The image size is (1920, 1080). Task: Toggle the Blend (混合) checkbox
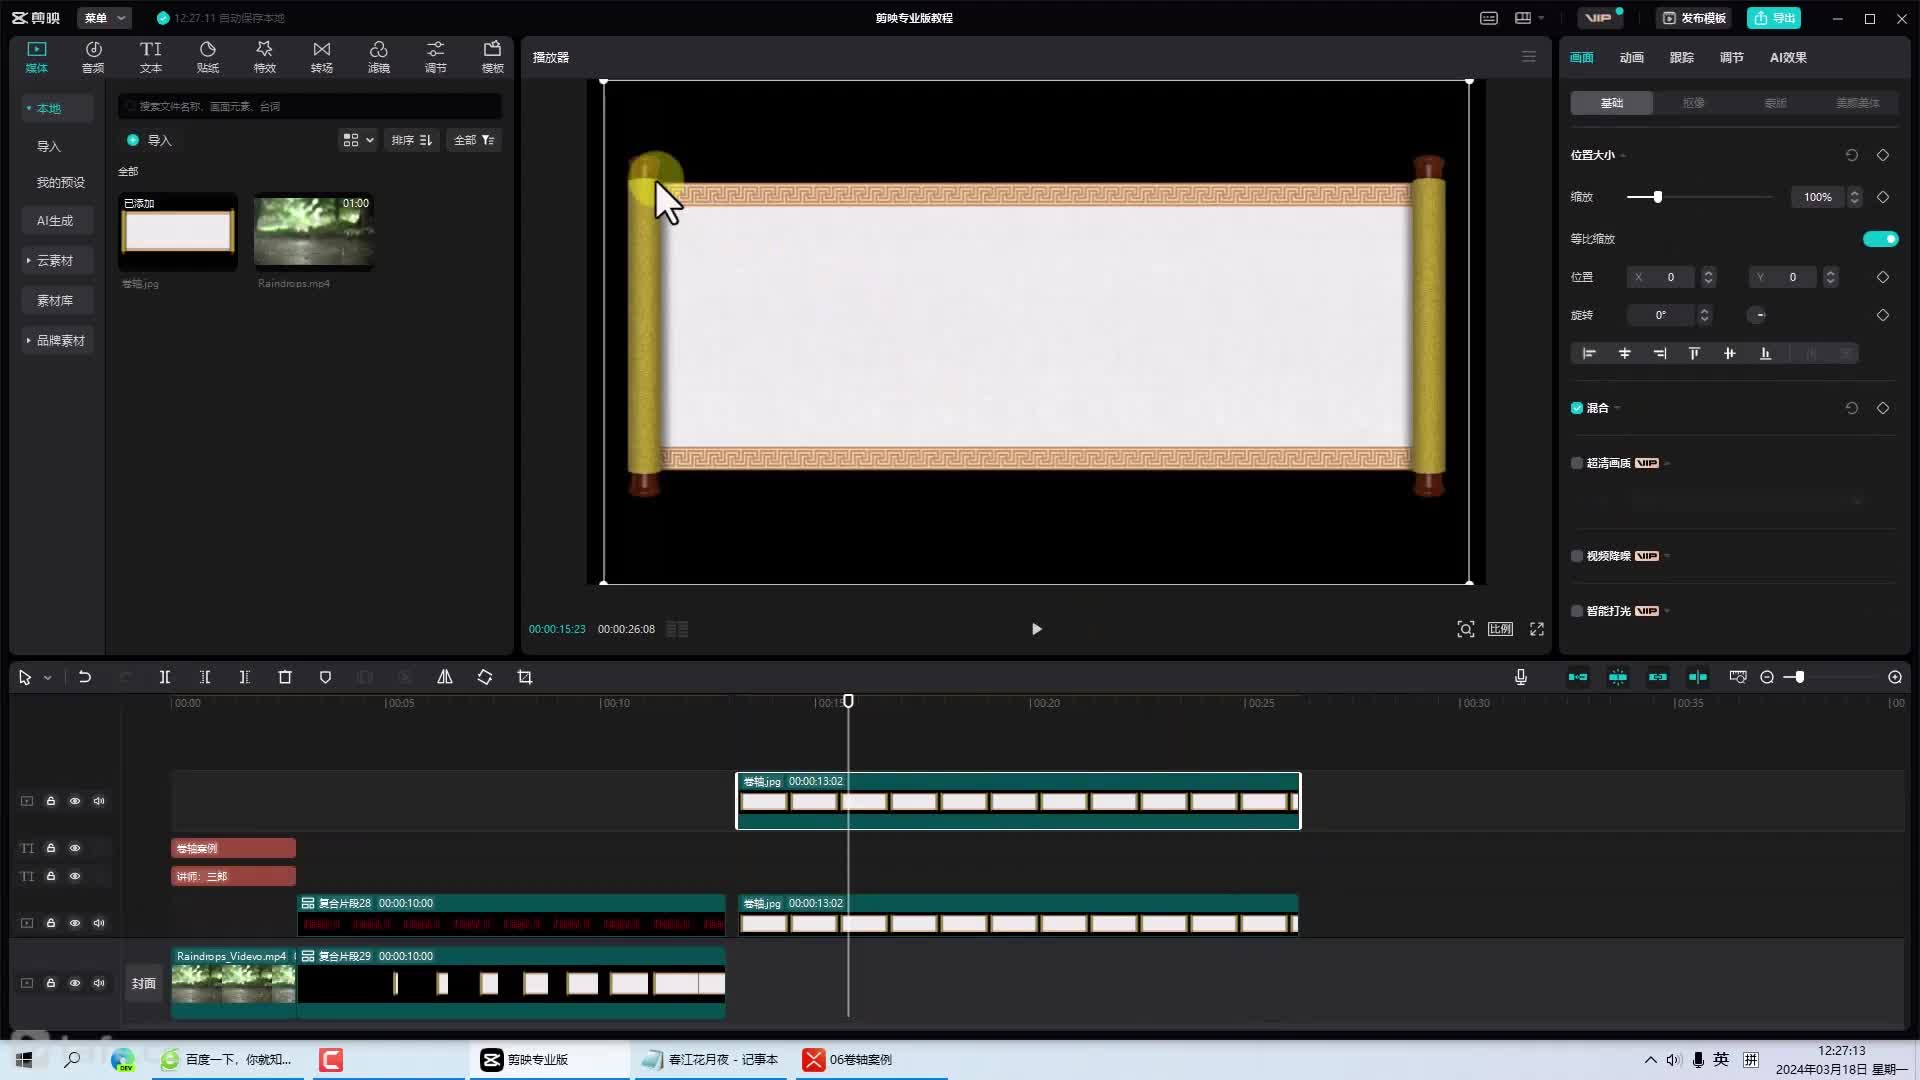tap(1577, 408)
